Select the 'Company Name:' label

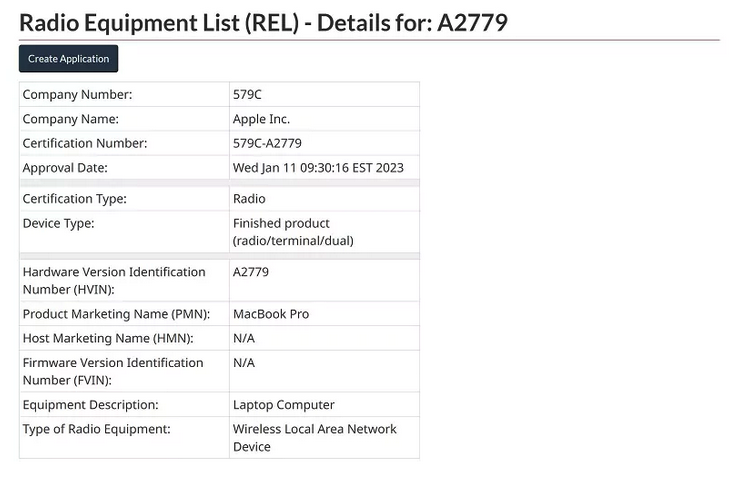click(71, 119)
